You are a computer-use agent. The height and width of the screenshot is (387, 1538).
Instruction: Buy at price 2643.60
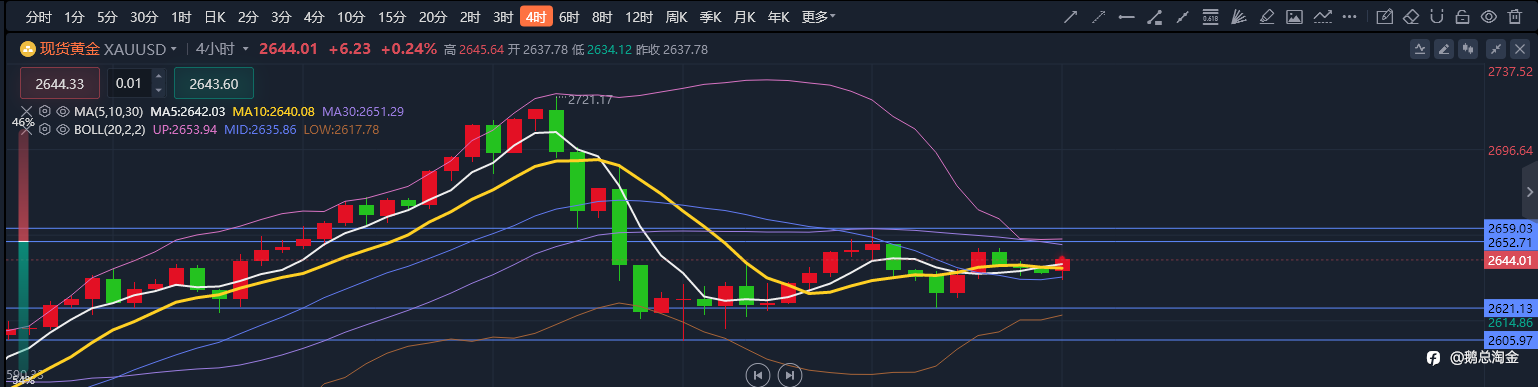pos(213,83)
